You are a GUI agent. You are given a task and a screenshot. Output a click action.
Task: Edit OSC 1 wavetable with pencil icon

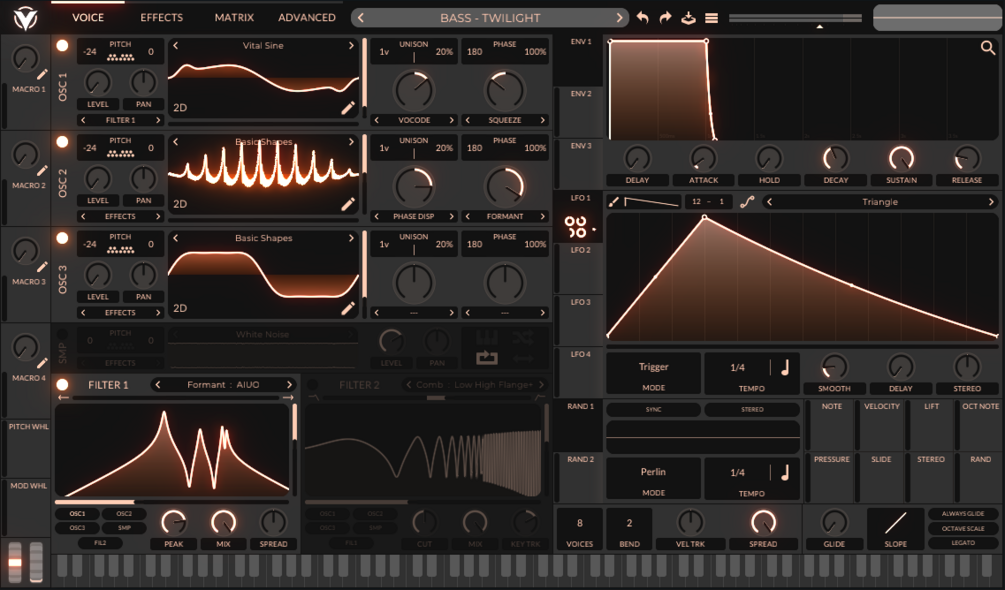(x=348, y=108)
